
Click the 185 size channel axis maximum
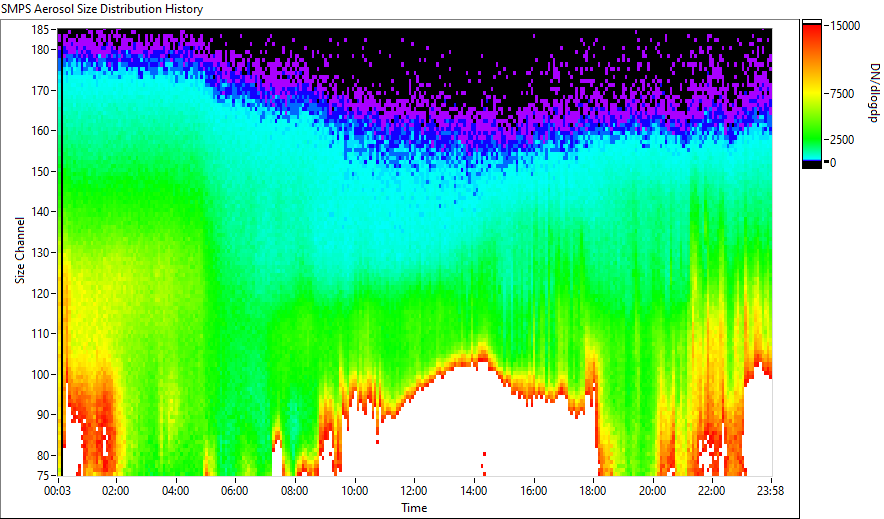tap(40, 30)
